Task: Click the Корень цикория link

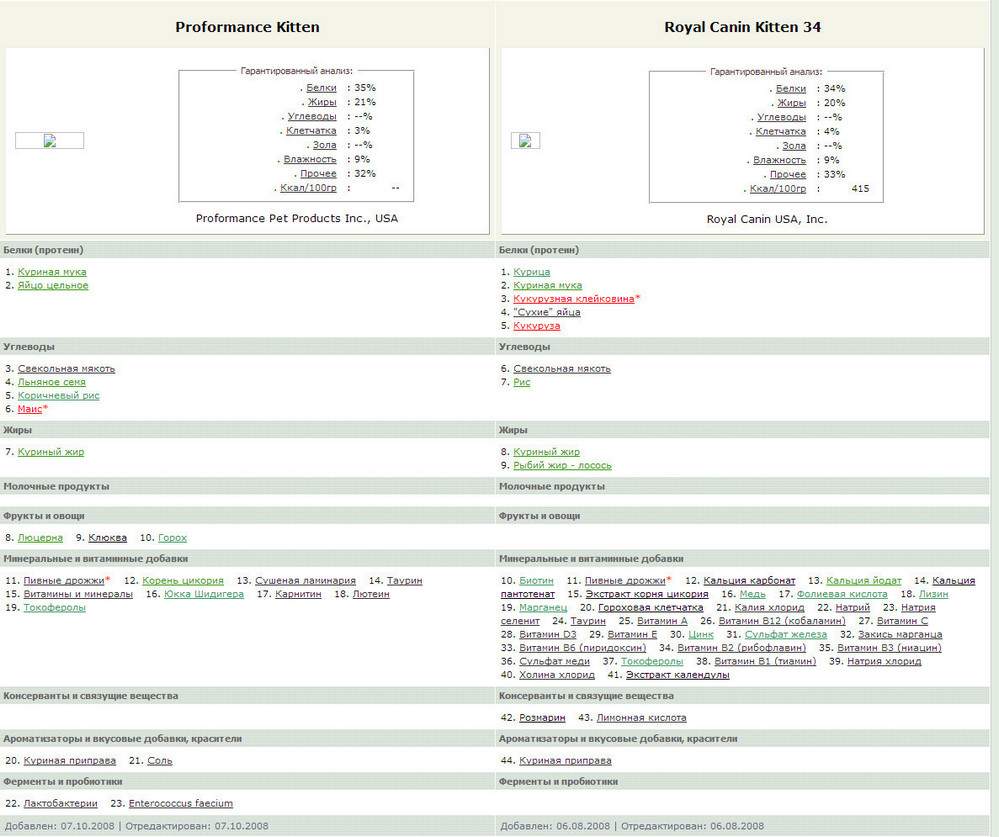Action: [x=183, y=580]
